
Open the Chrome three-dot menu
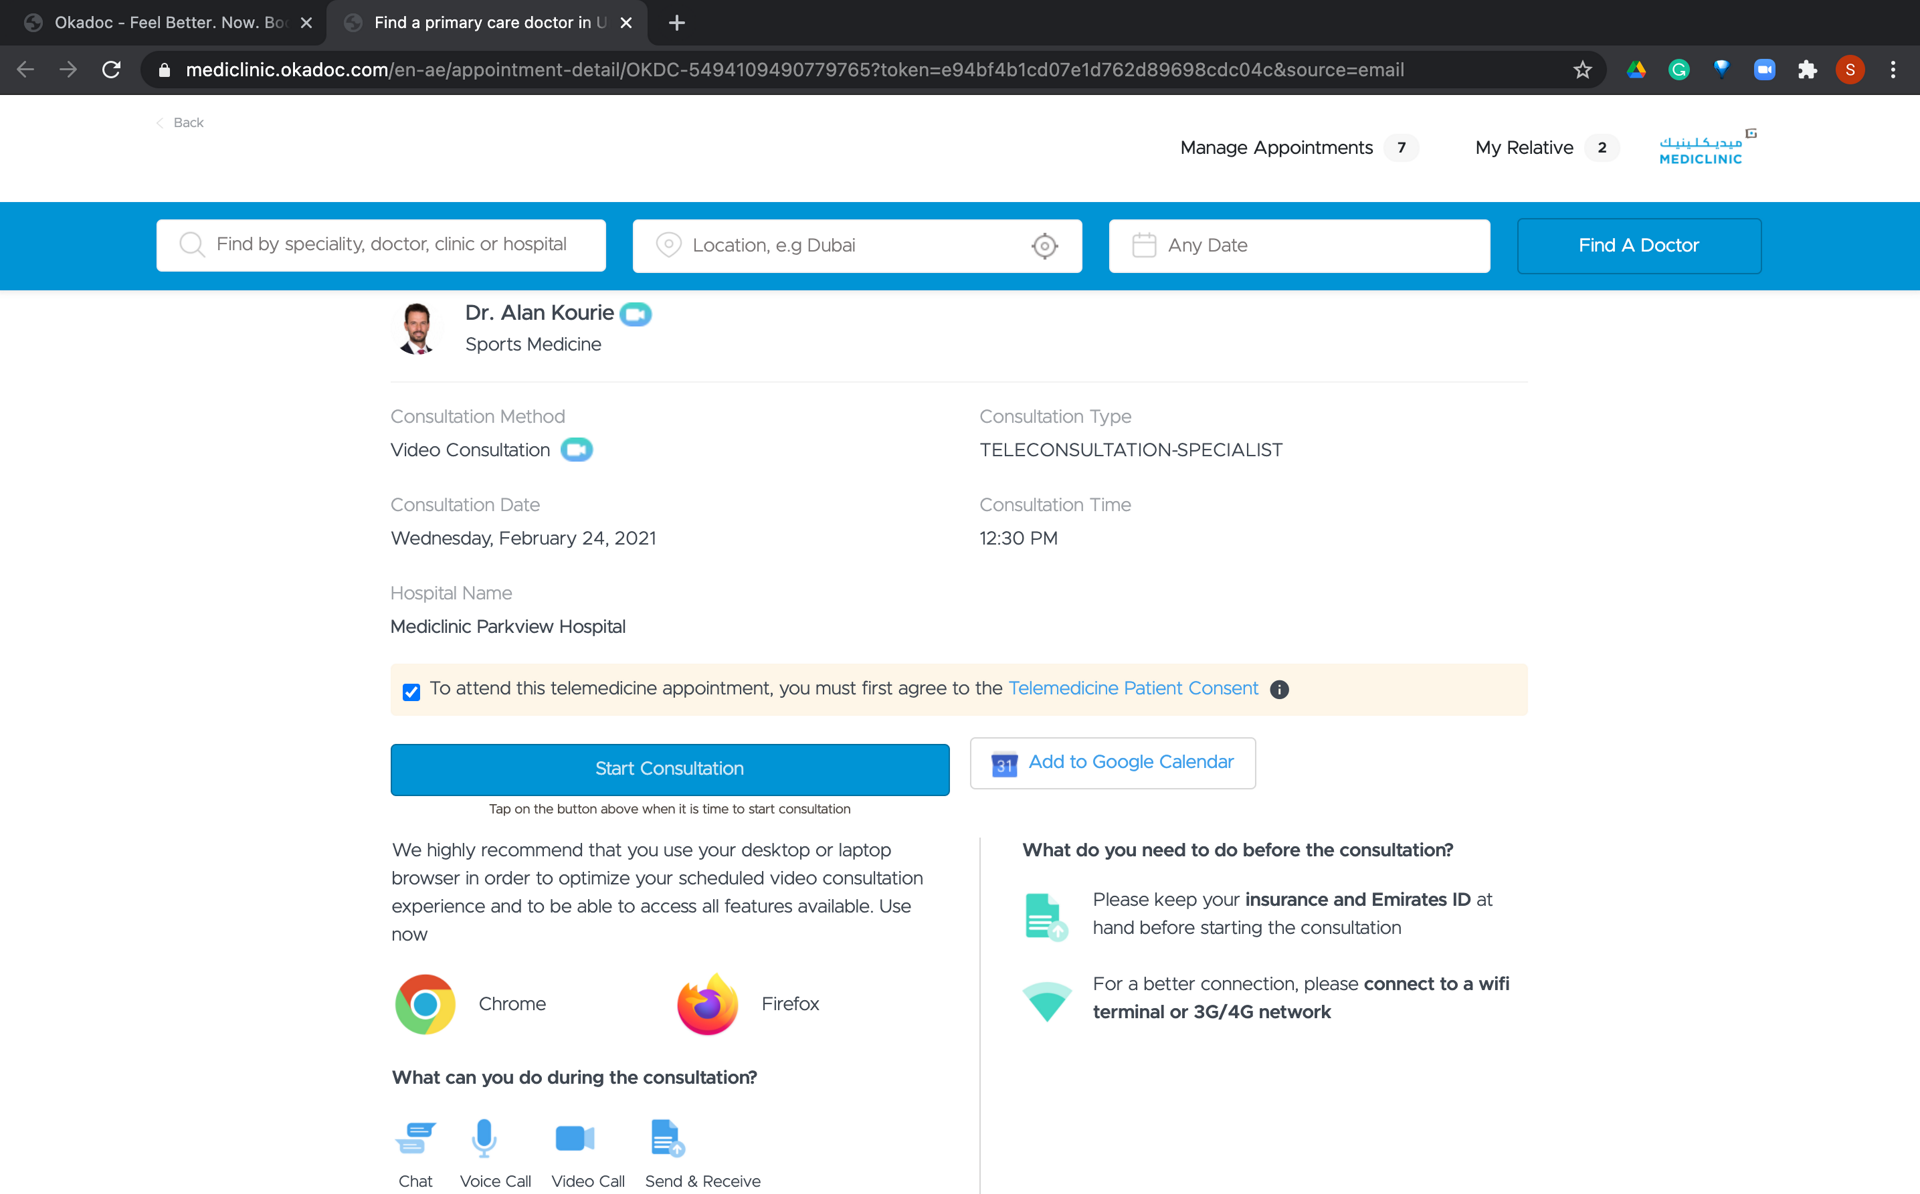[x=1892, y=70]
